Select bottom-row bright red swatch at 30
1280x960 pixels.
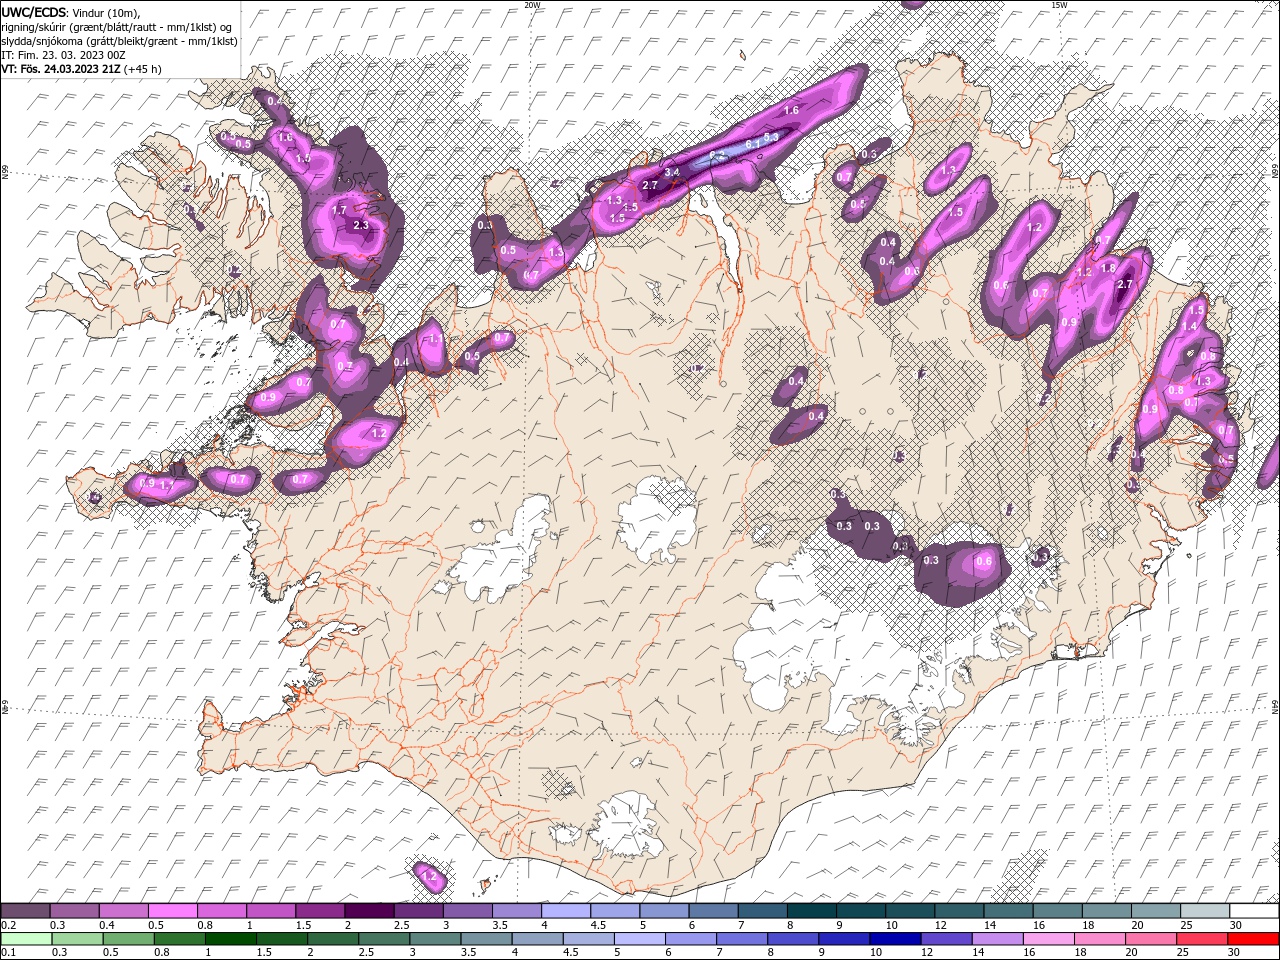click(1253, 939)
